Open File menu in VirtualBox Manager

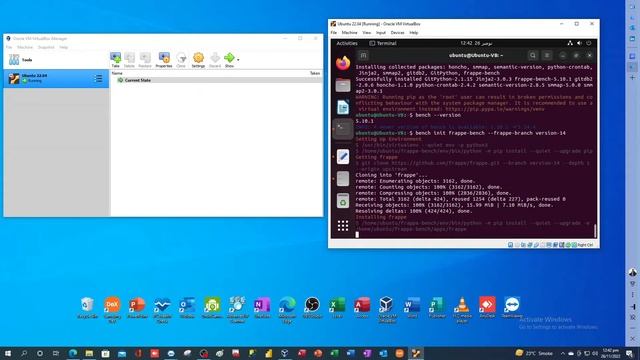pyautogui.click(x=9, y=47)
